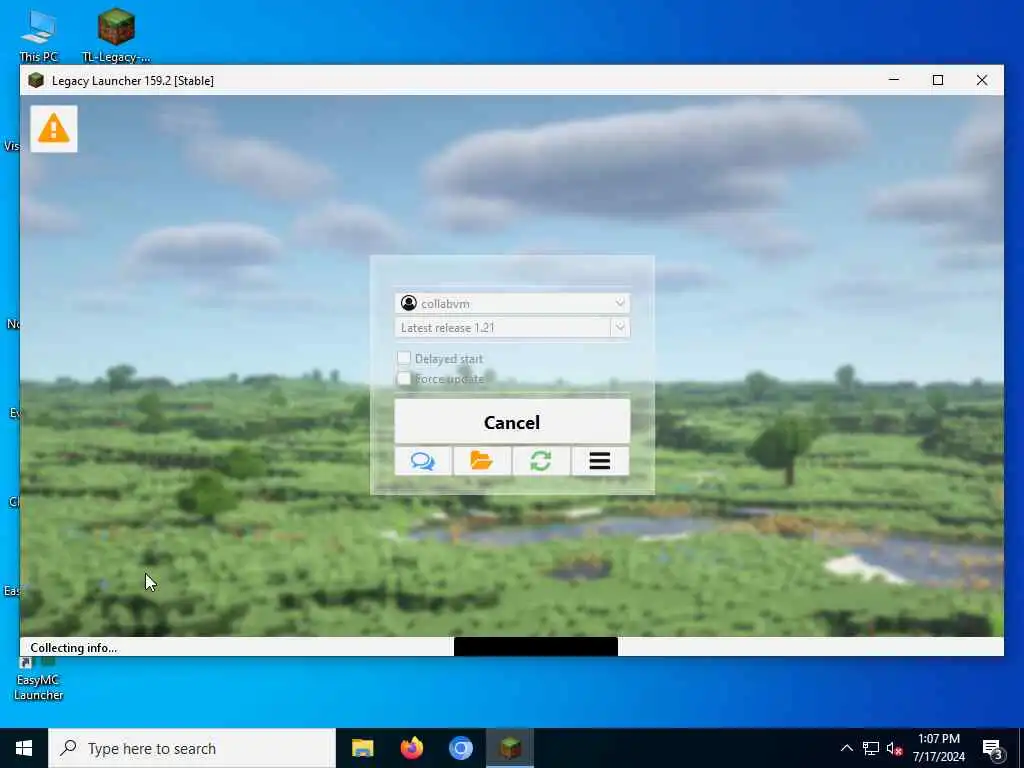Click the muted volume tray icon
The height and width of the screenshot is (768, 1024).
coord(894,749)
